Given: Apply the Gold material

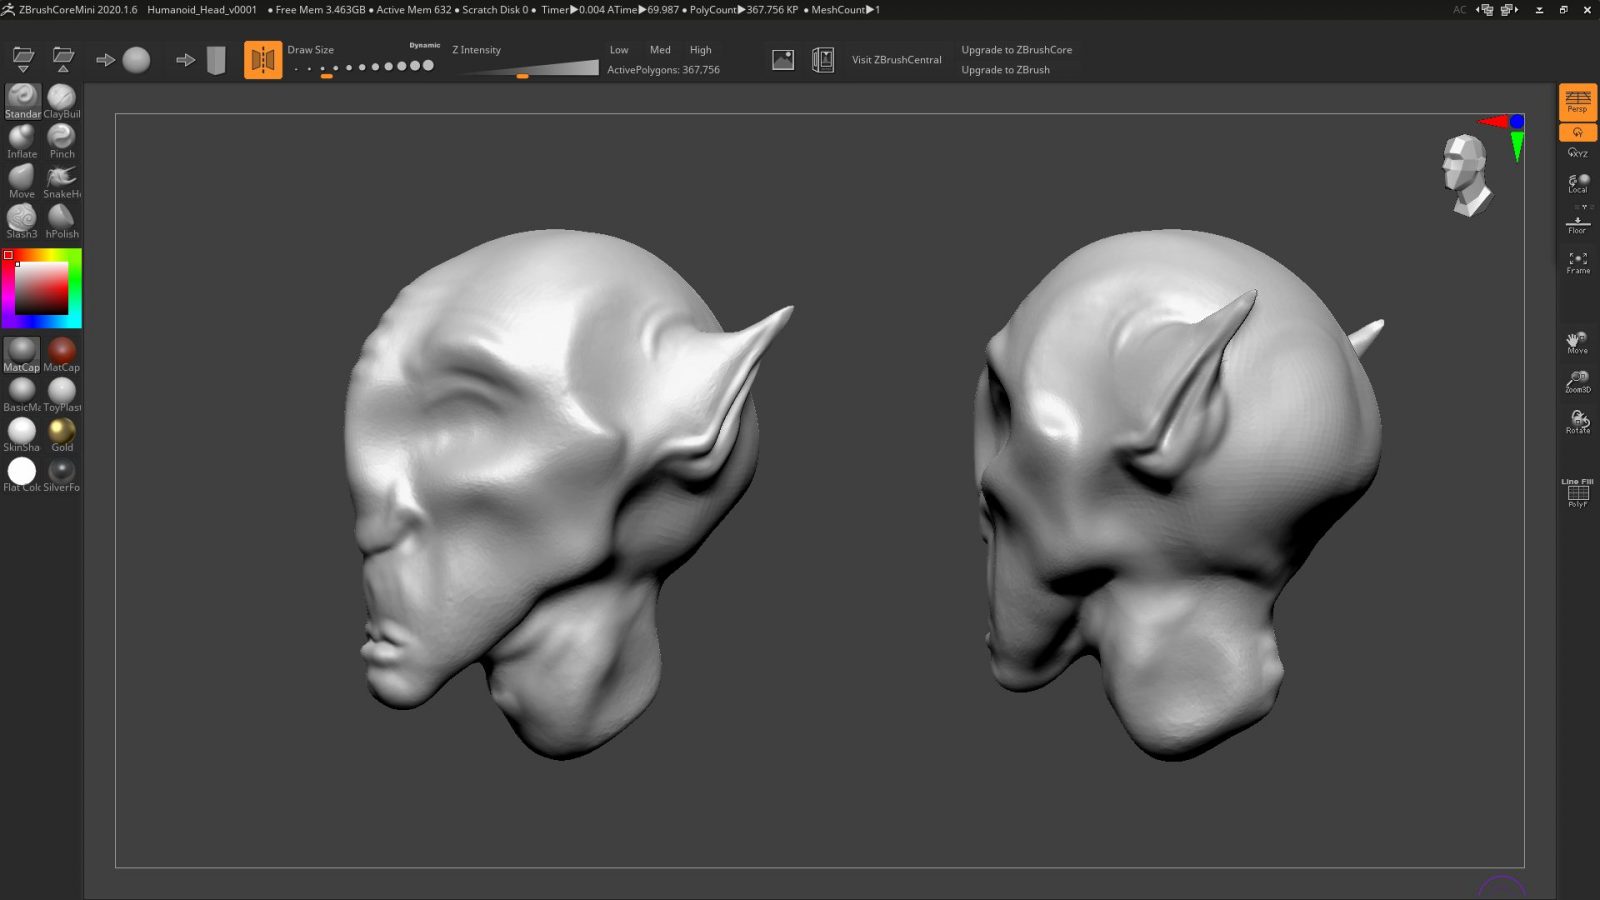Looking at the screenshot, I should click(x=61, y=432).
